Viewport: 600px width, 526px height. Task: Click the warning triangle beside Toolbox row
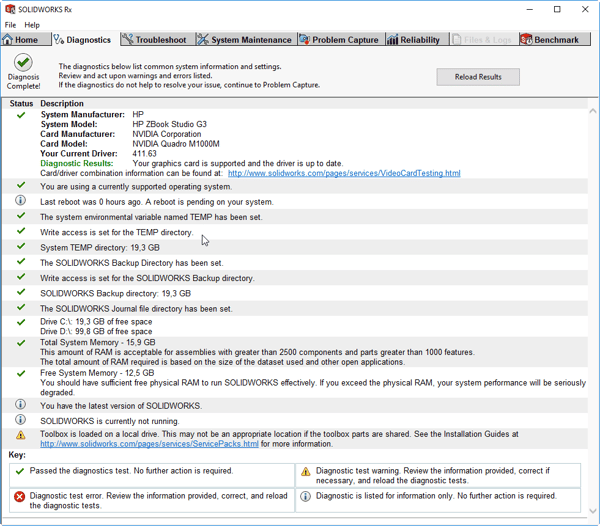(x=21, y=435)
